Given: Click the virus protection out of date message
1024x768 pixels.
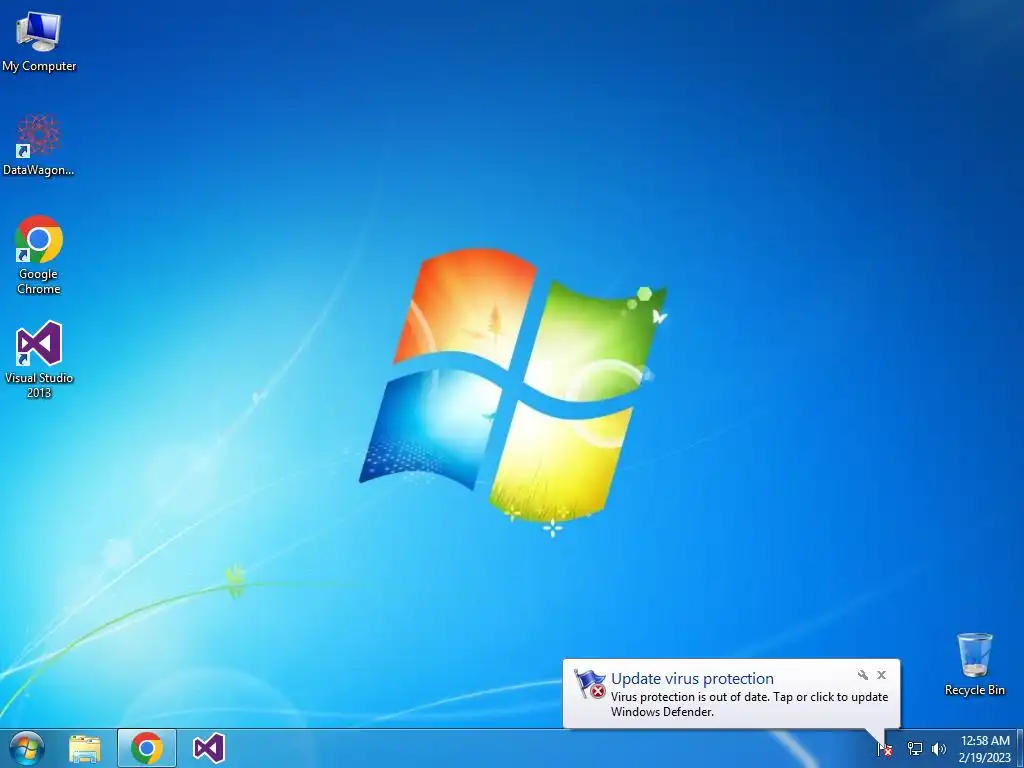Looking at the screenshot, I should pyautogui.click(x=749, y=704).
